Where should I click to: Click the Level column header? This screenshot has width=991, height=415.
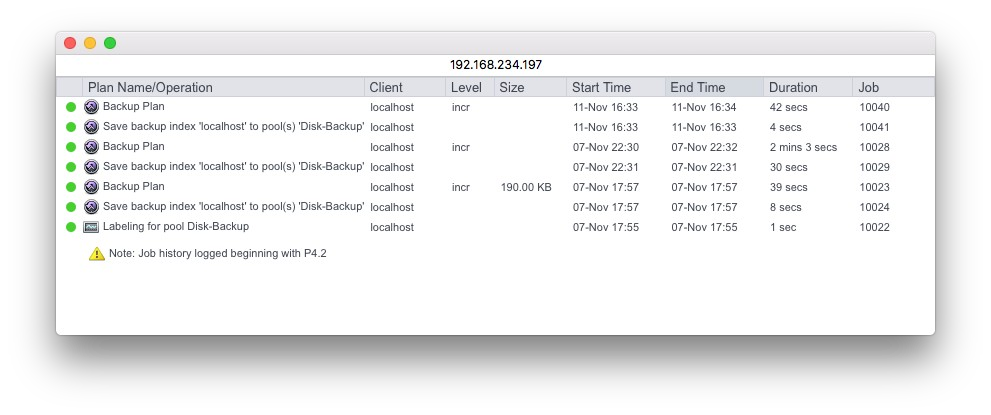pyautogui.click(x=466, y=88)
